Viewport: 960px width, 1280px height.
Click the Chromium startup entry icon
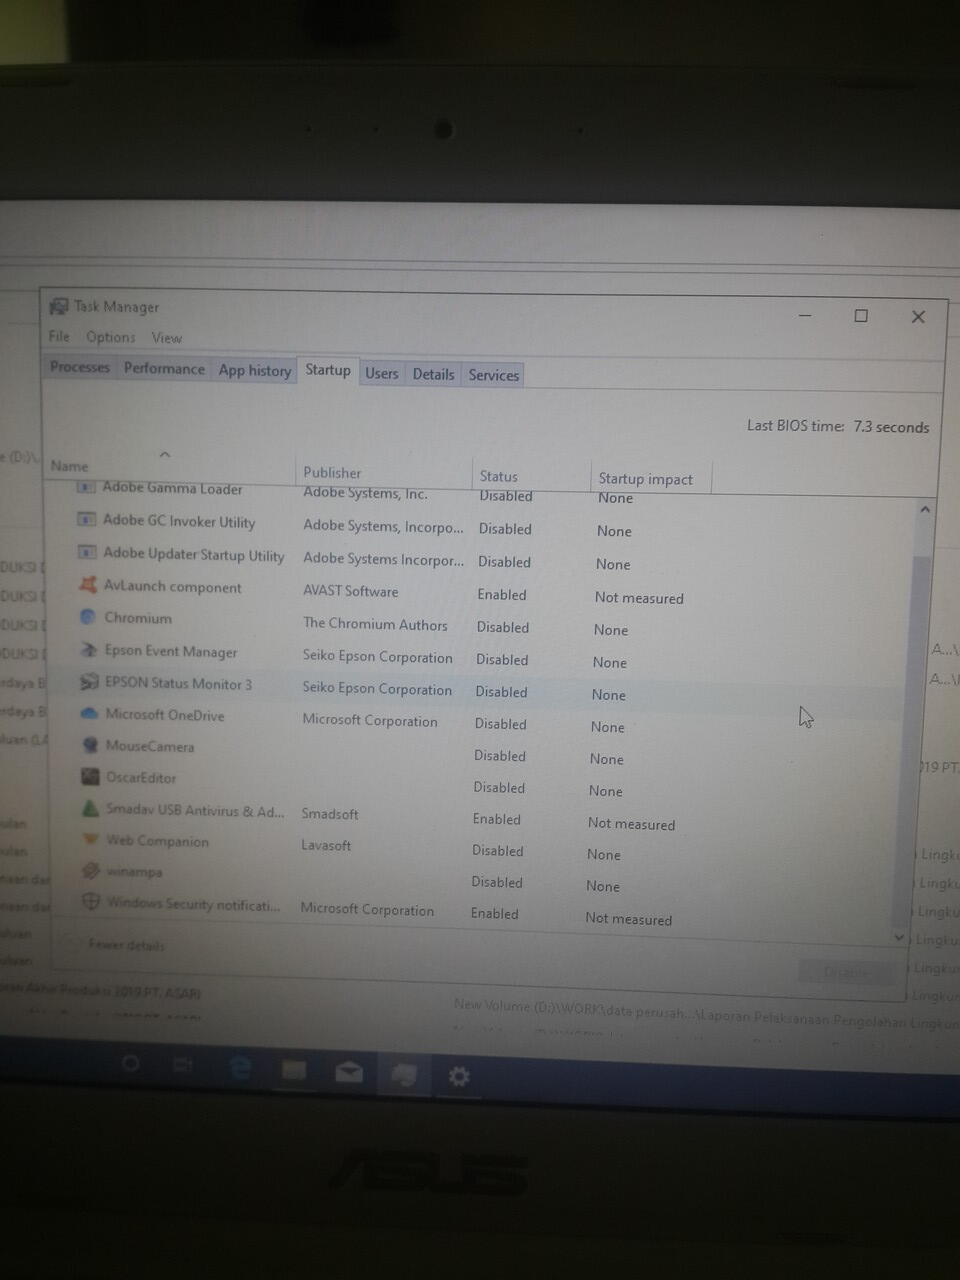88,617
